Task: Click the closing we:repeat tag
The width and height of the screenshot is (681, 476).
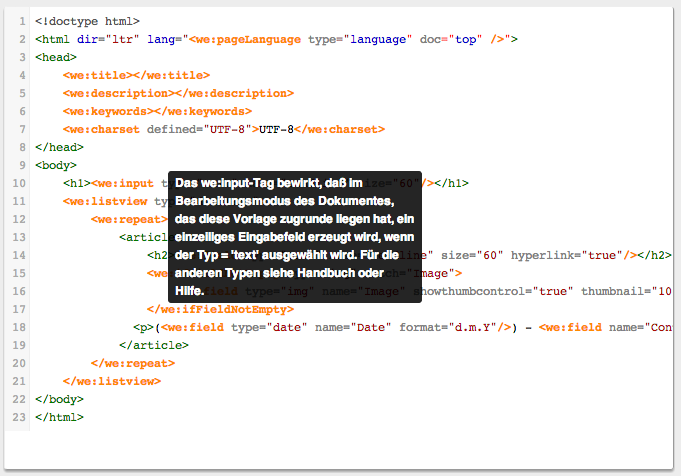Action: click(x=126, y=363)
